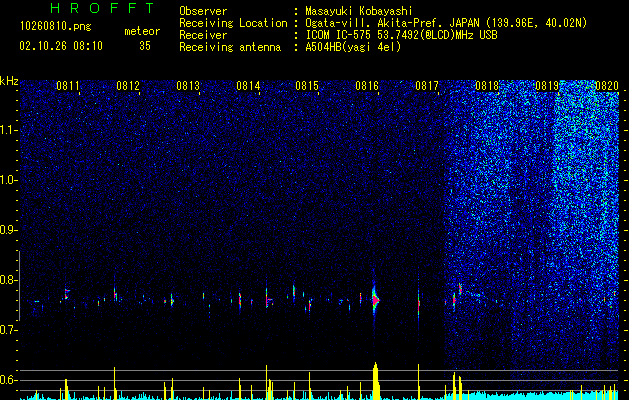The image size is (629, 400).
Task: Click the 0819 time marker
Action: [x=547, y=86]
